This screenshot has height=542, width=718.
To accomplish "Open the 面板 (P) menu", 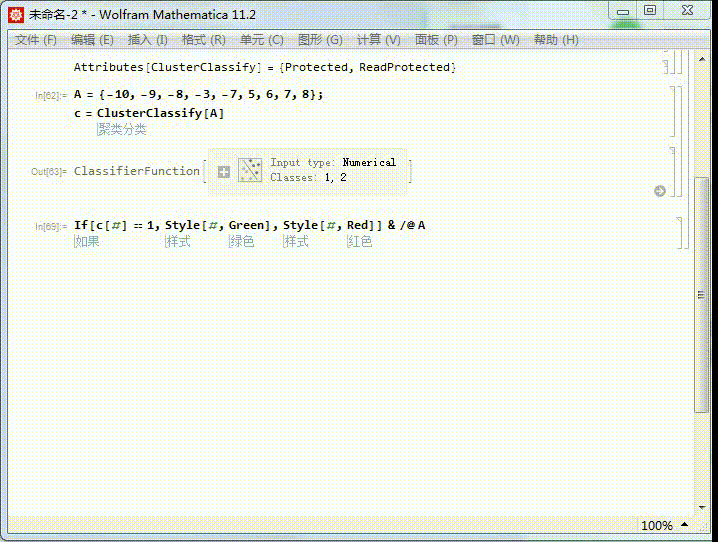I will [x=436, y=40].
